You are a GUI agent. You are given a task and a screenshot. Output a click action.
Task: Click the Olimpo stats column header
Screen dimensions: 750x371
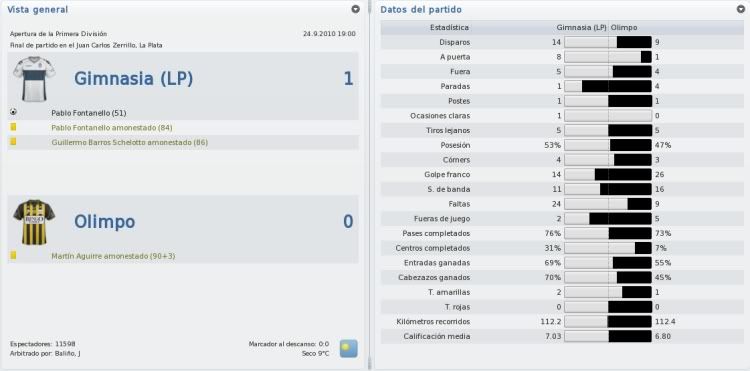(624, 28)
